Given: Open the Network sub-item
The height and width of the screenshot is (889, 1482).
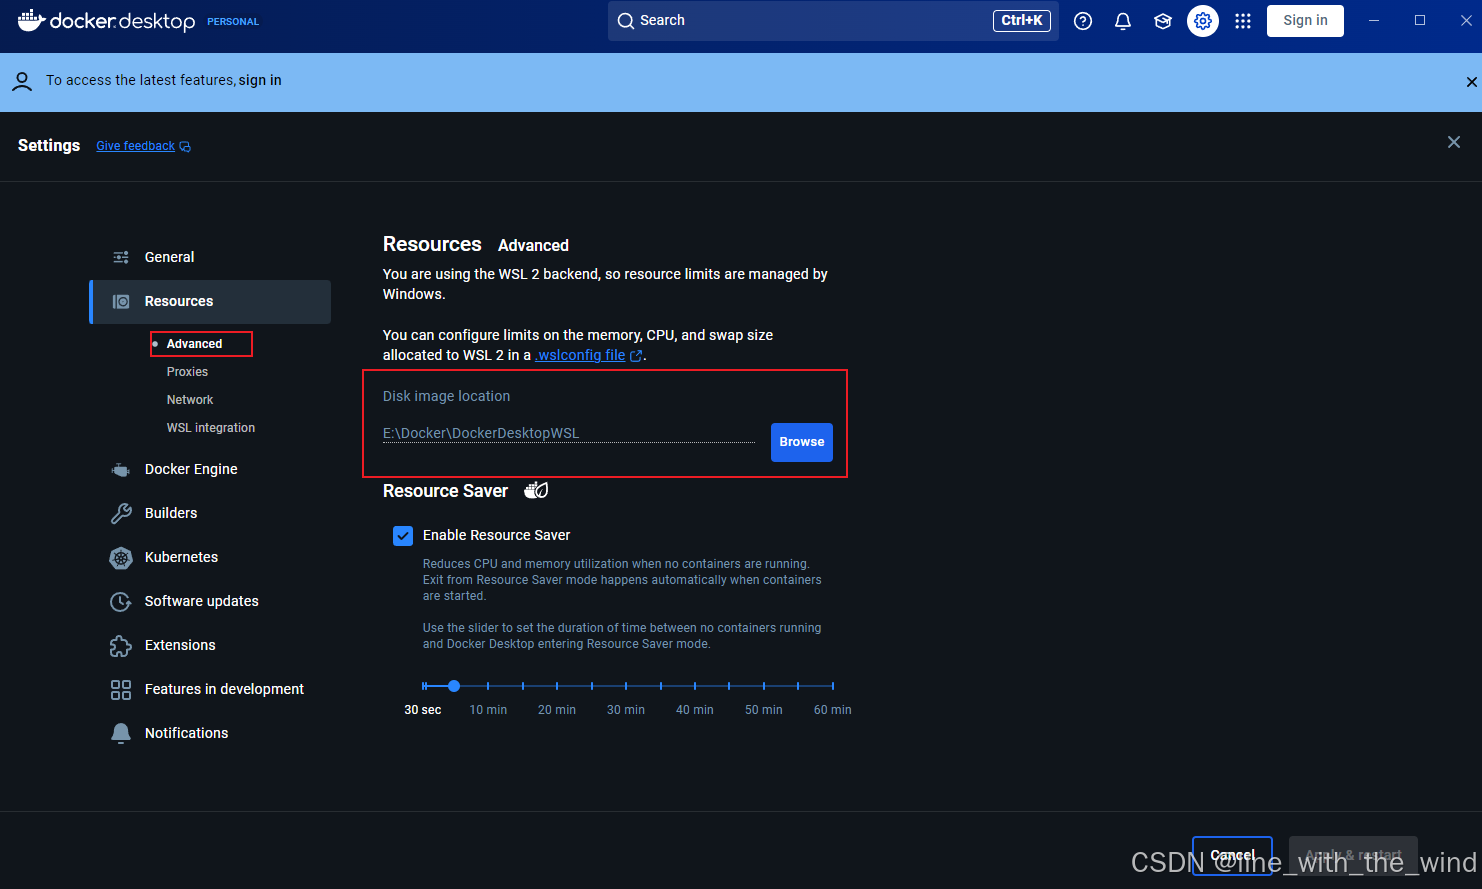Looking at the screenshot, I should pyautogui.click(x=190, y=400).
